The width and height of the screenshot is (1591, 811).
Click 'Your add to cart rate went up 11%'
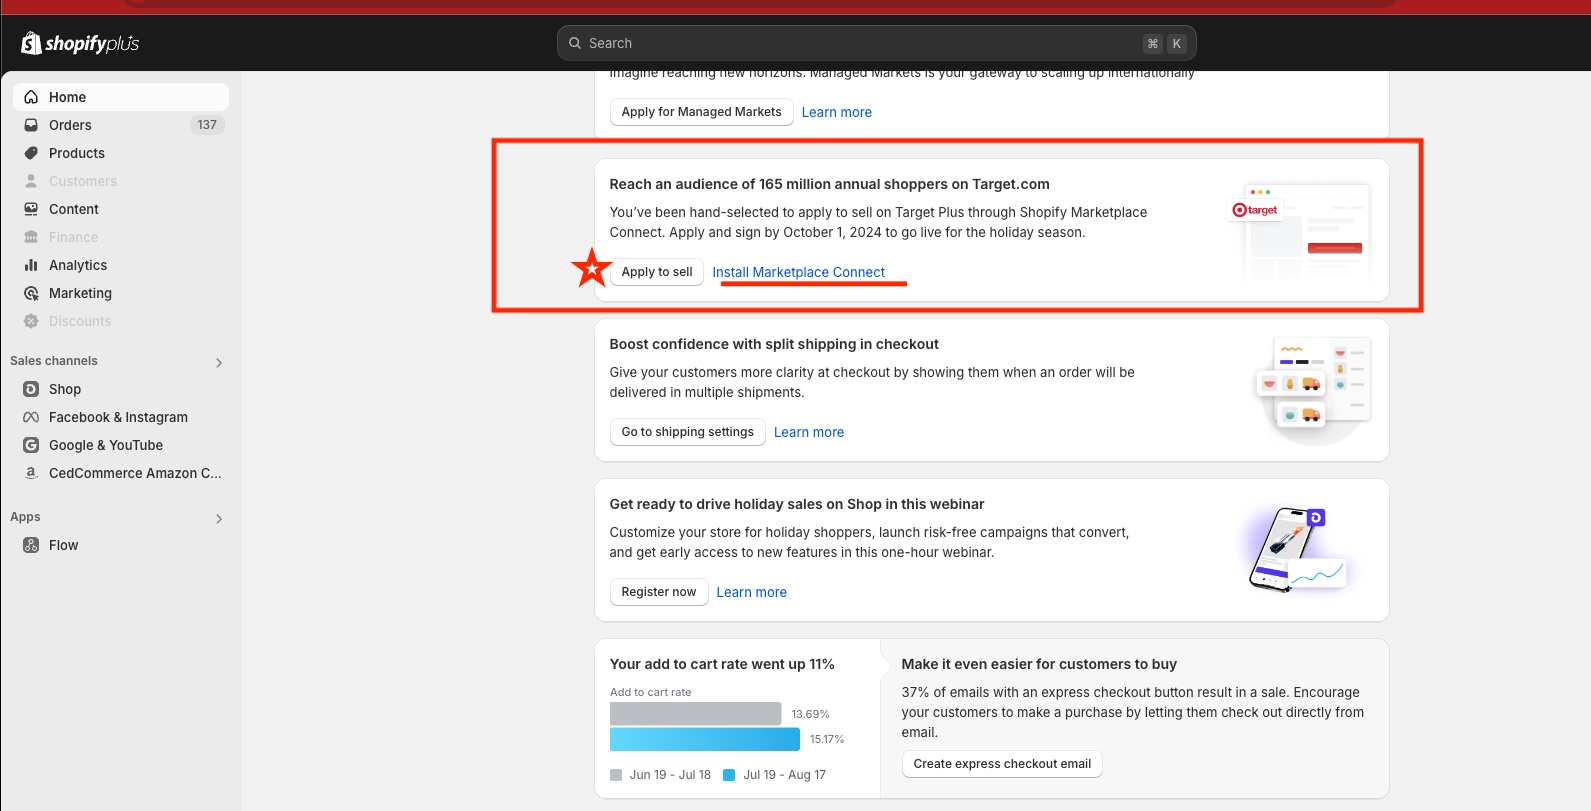pos(722,664)
